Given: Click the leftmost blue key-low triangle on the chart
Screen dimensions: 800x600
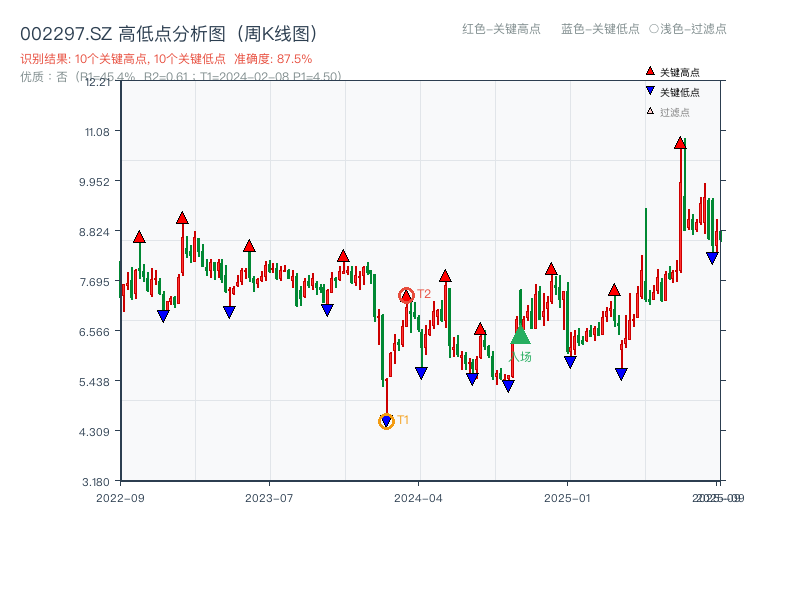Looking at the screenshot, I should pos(163,314).
